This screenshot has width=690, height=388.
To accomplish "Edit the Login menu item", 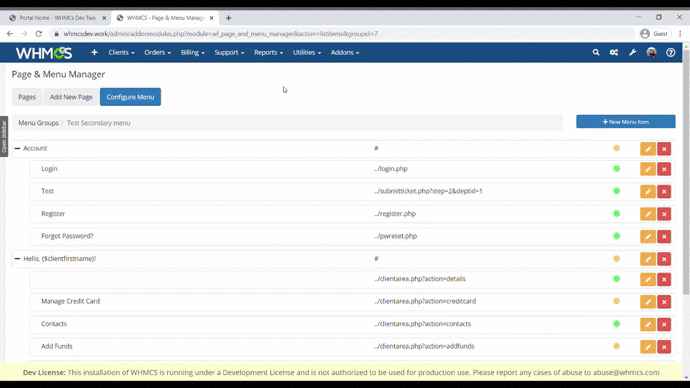I will click(648, 169).
